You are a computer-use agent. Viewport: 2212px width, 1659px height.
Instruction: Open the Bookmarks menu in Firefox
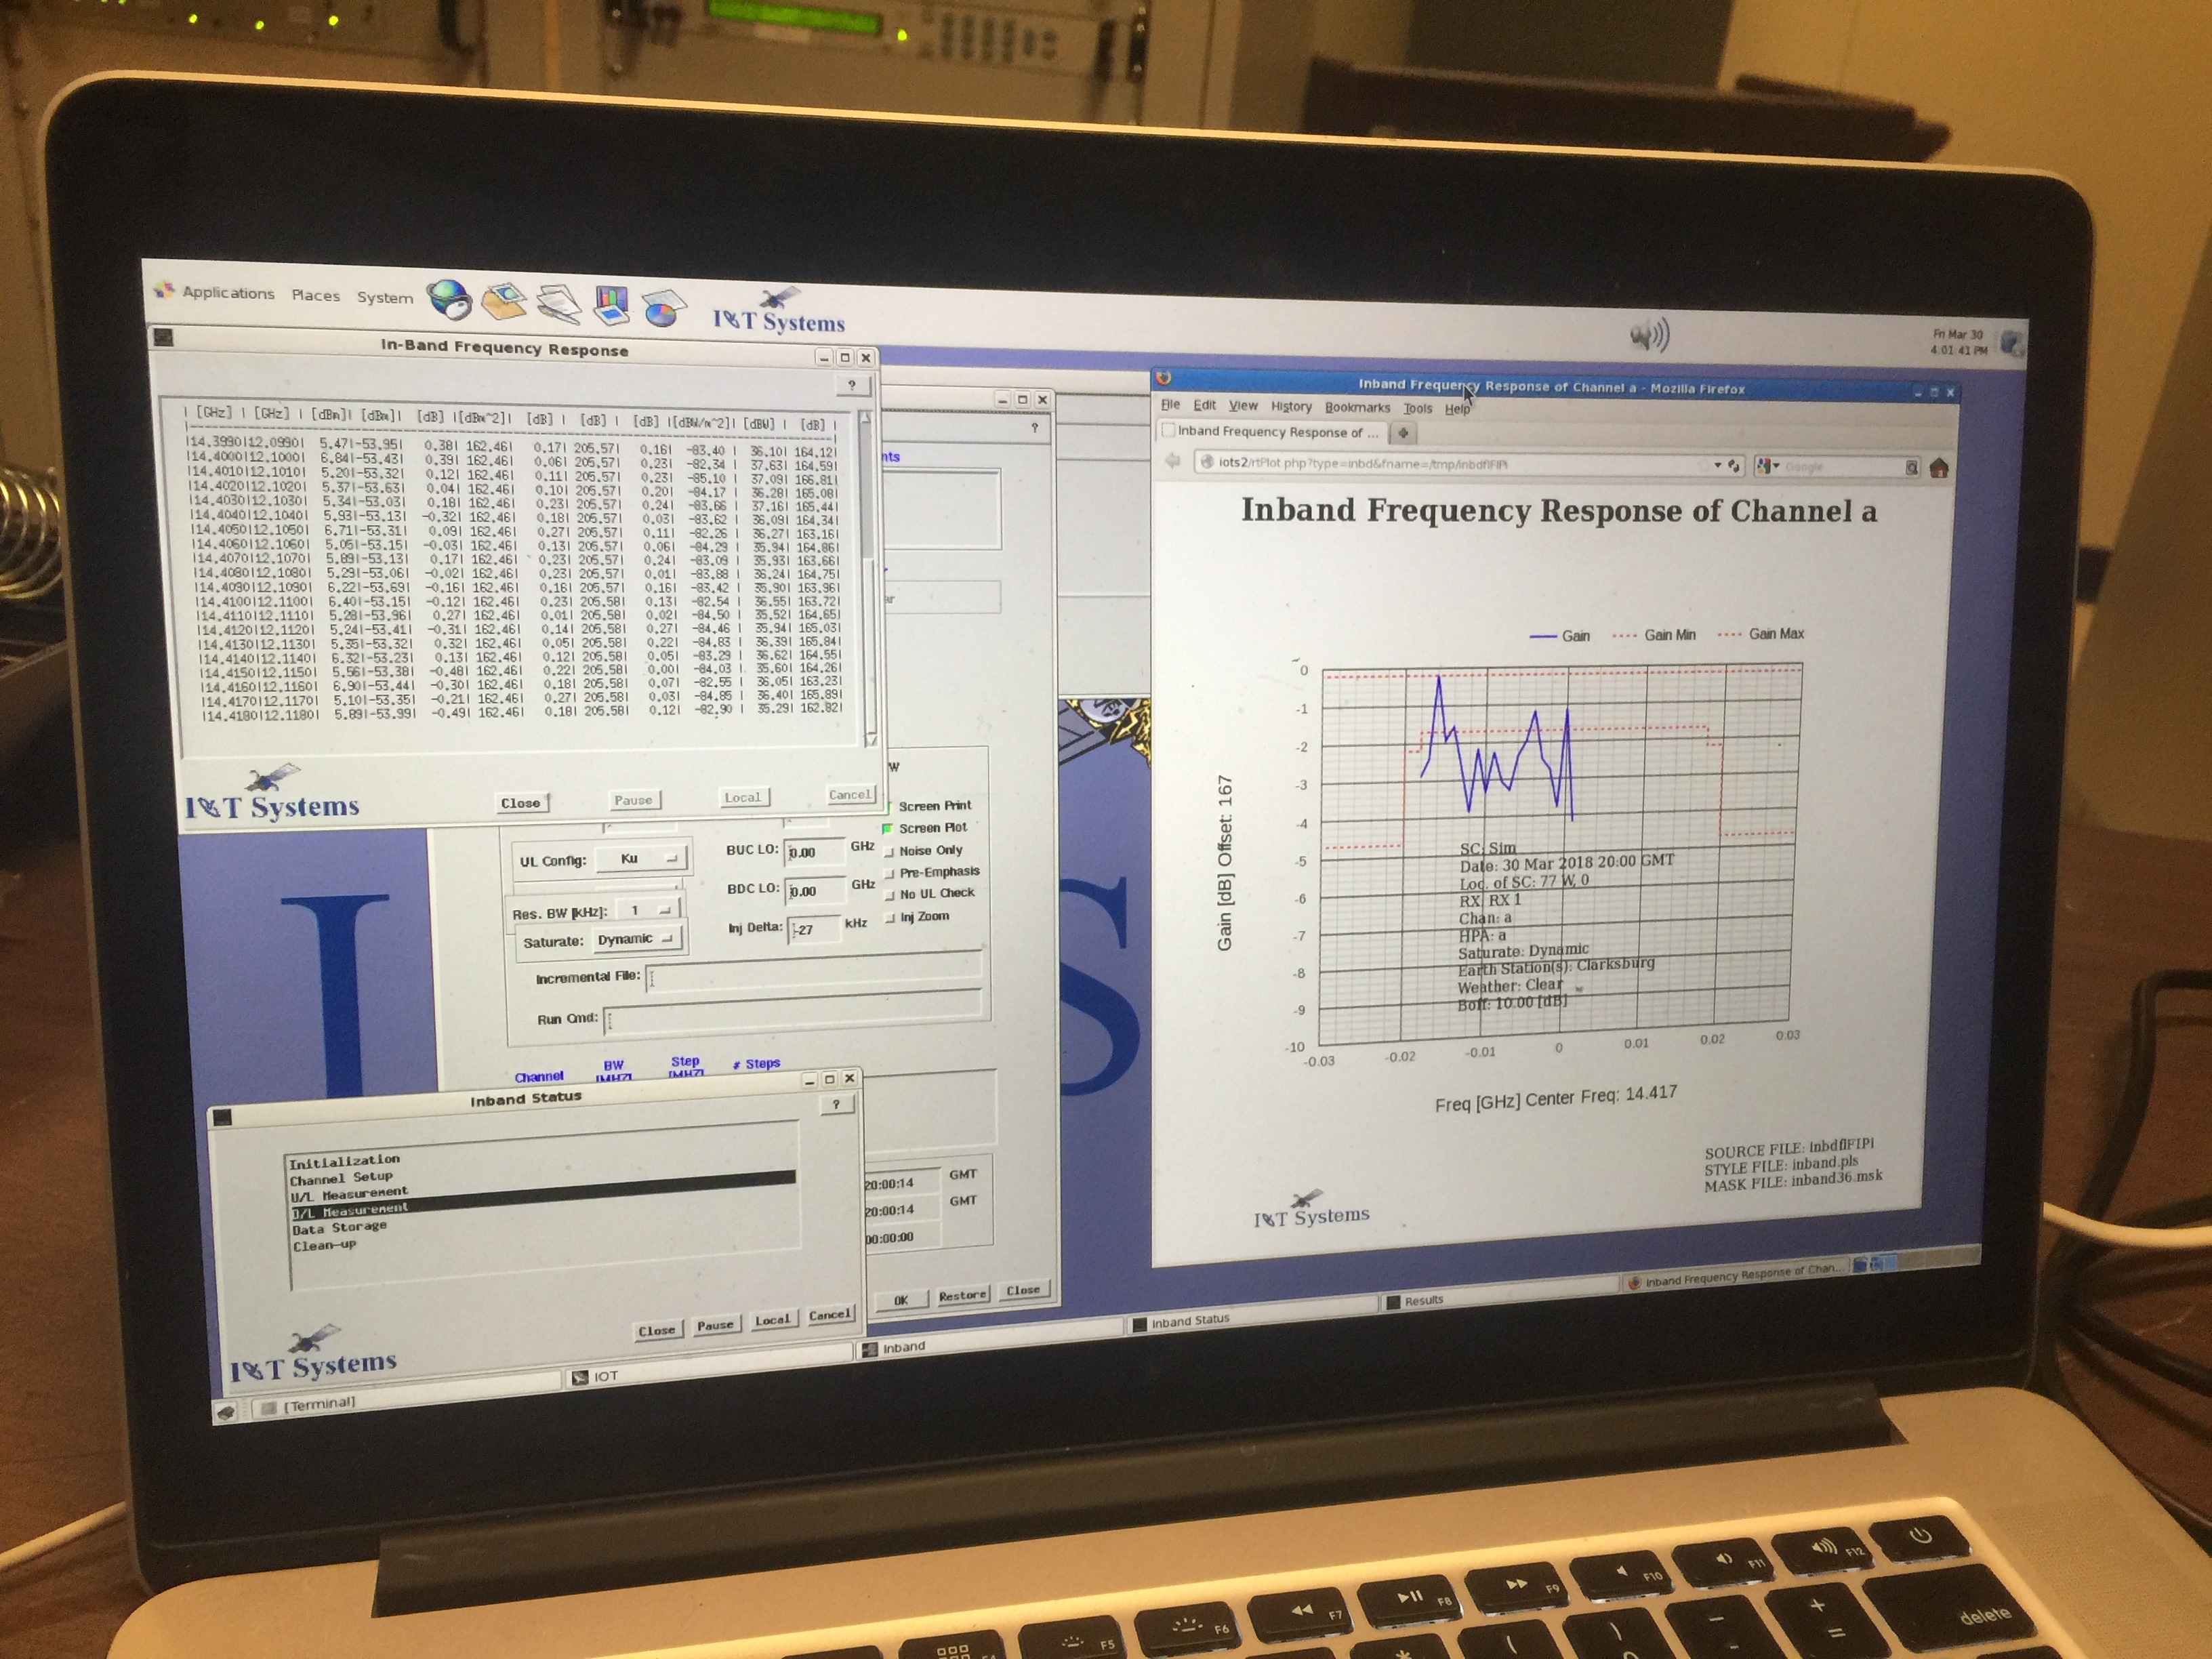[1357, 407]
